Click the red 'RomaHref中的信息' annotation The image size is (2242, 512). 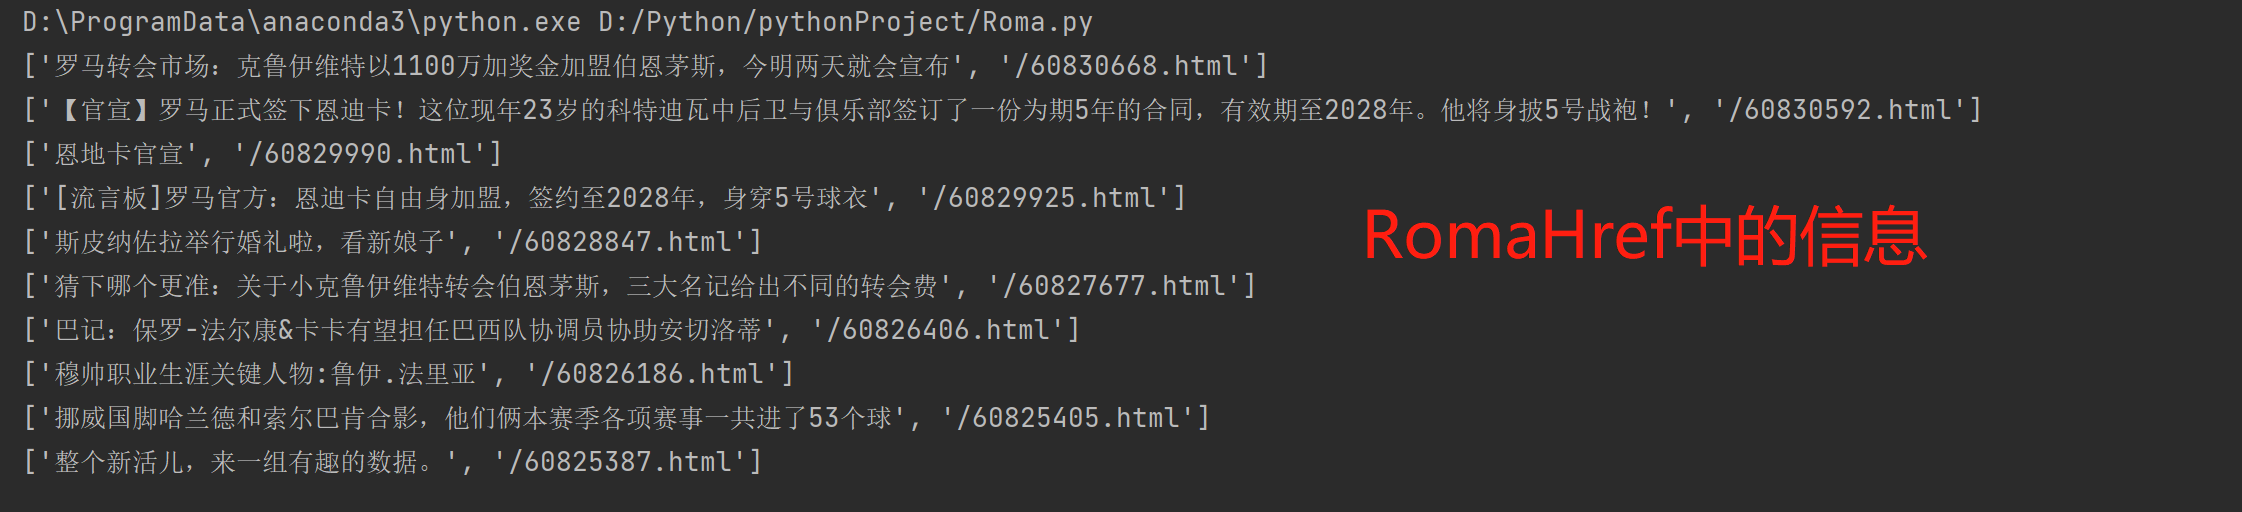click(x=1645, y=236)
